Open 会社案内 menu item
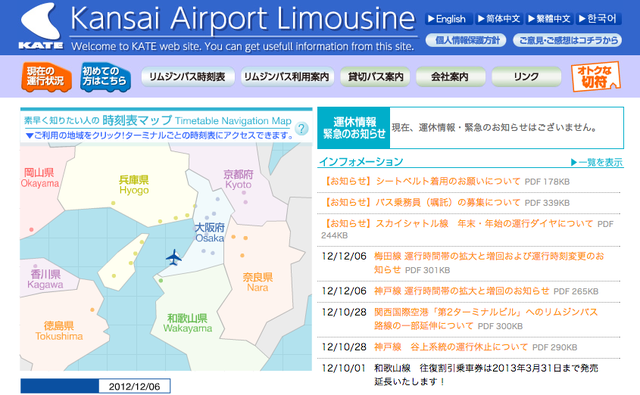The image size is (640, 395). pos(450,77)
